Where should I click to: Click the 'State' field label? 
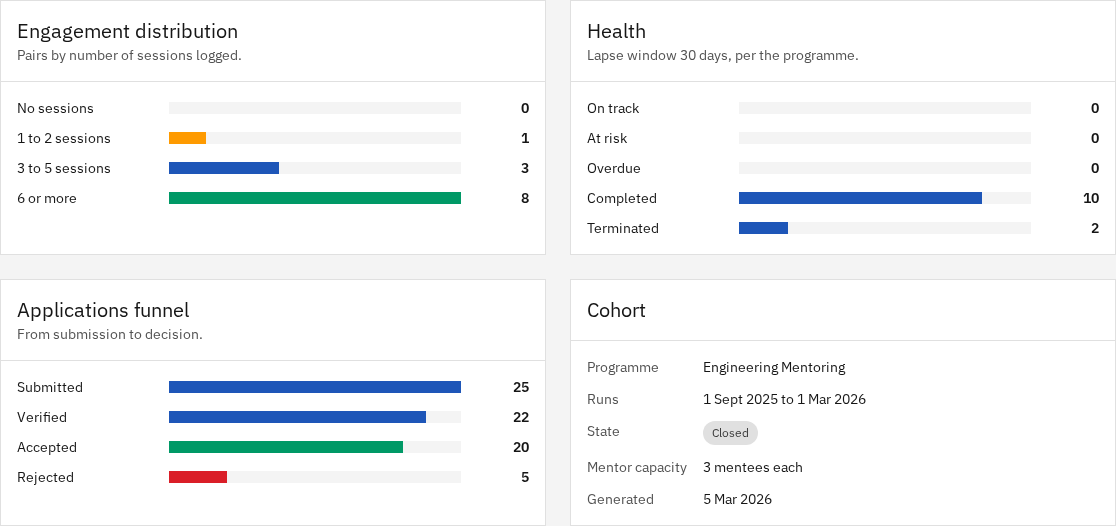(x=604, y=431)
